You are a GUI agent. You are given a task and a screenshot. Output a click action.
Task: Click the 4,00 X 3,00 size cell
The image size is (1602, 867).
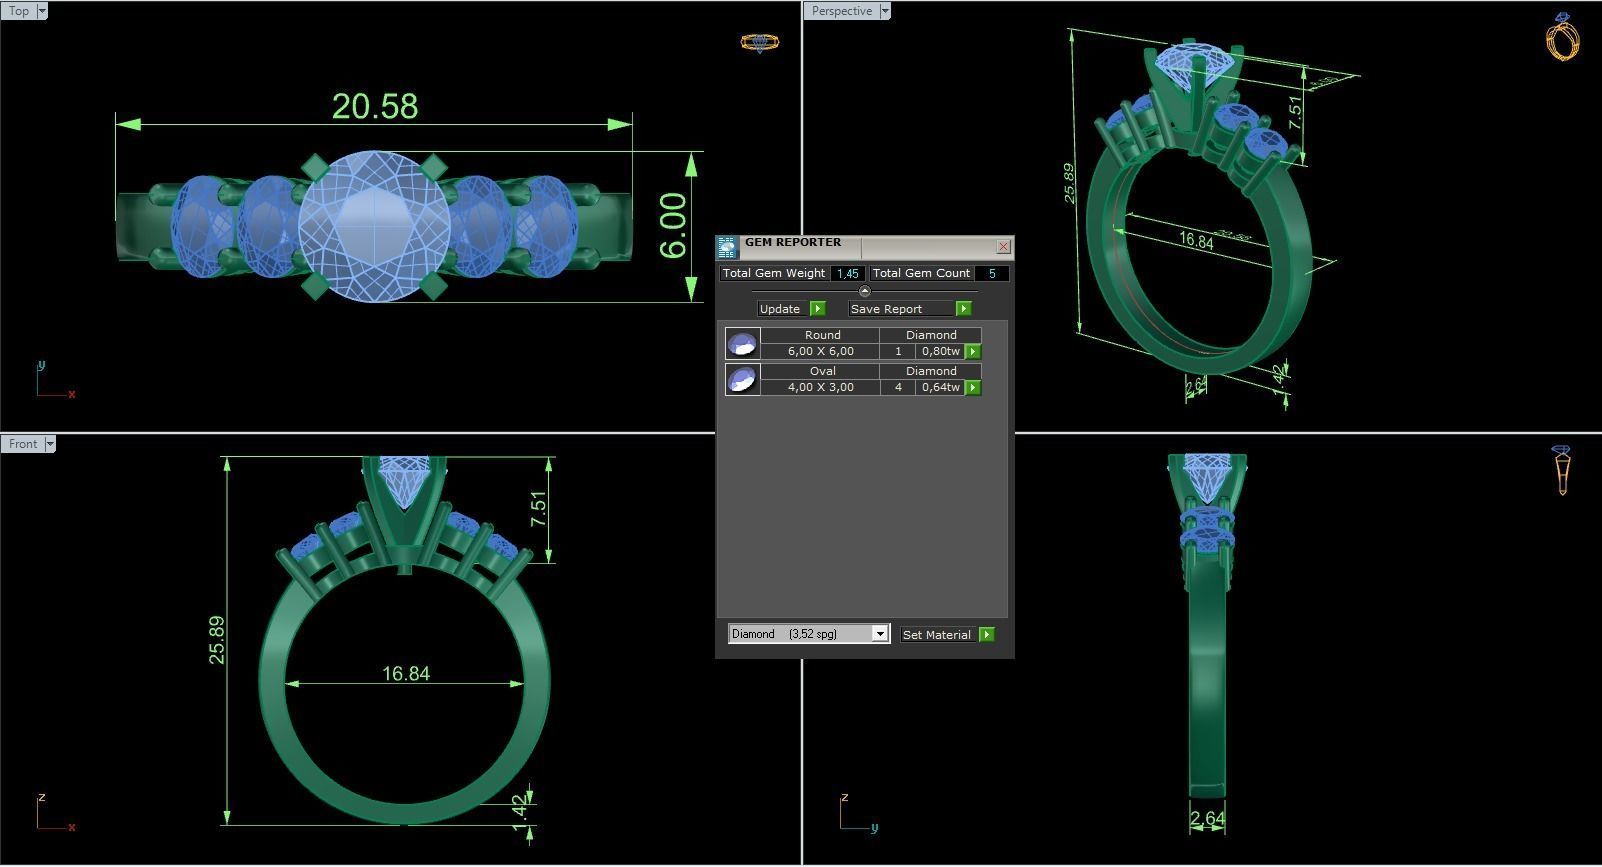(x=821, y=387)
